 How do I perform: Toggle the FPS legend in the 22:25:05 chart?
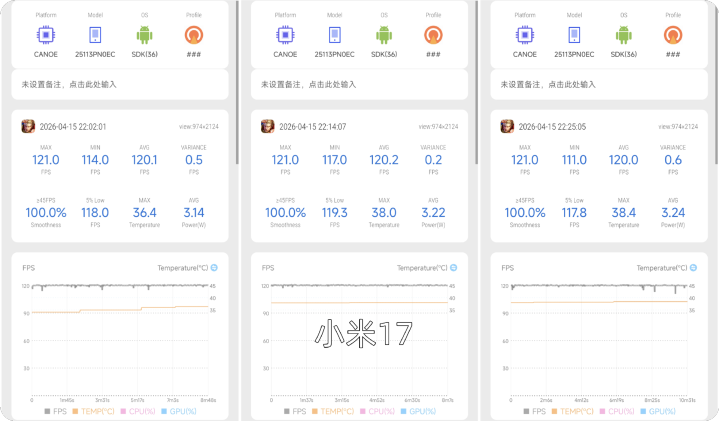coord(535,411)
